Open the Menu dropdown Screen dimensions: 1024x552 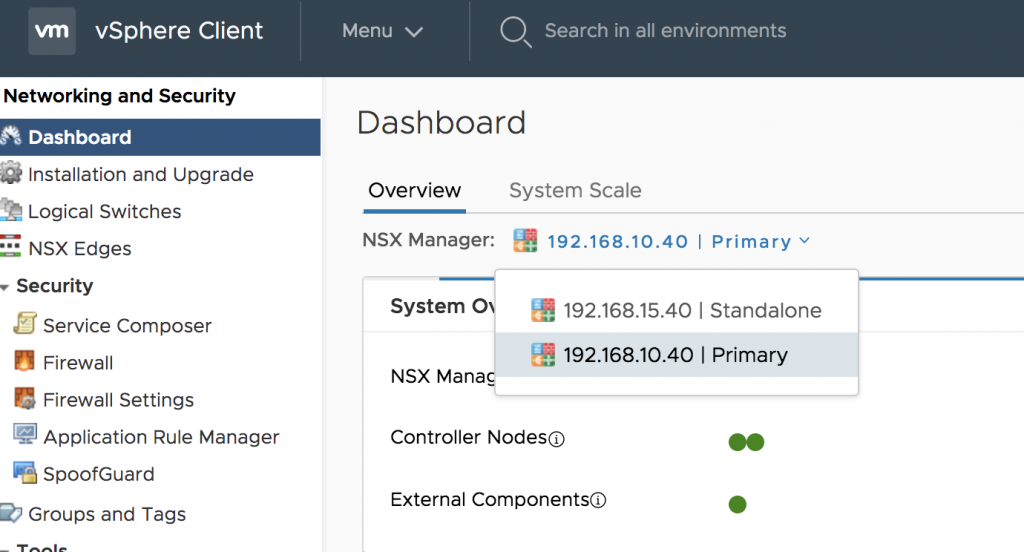(x=382, y=31)
